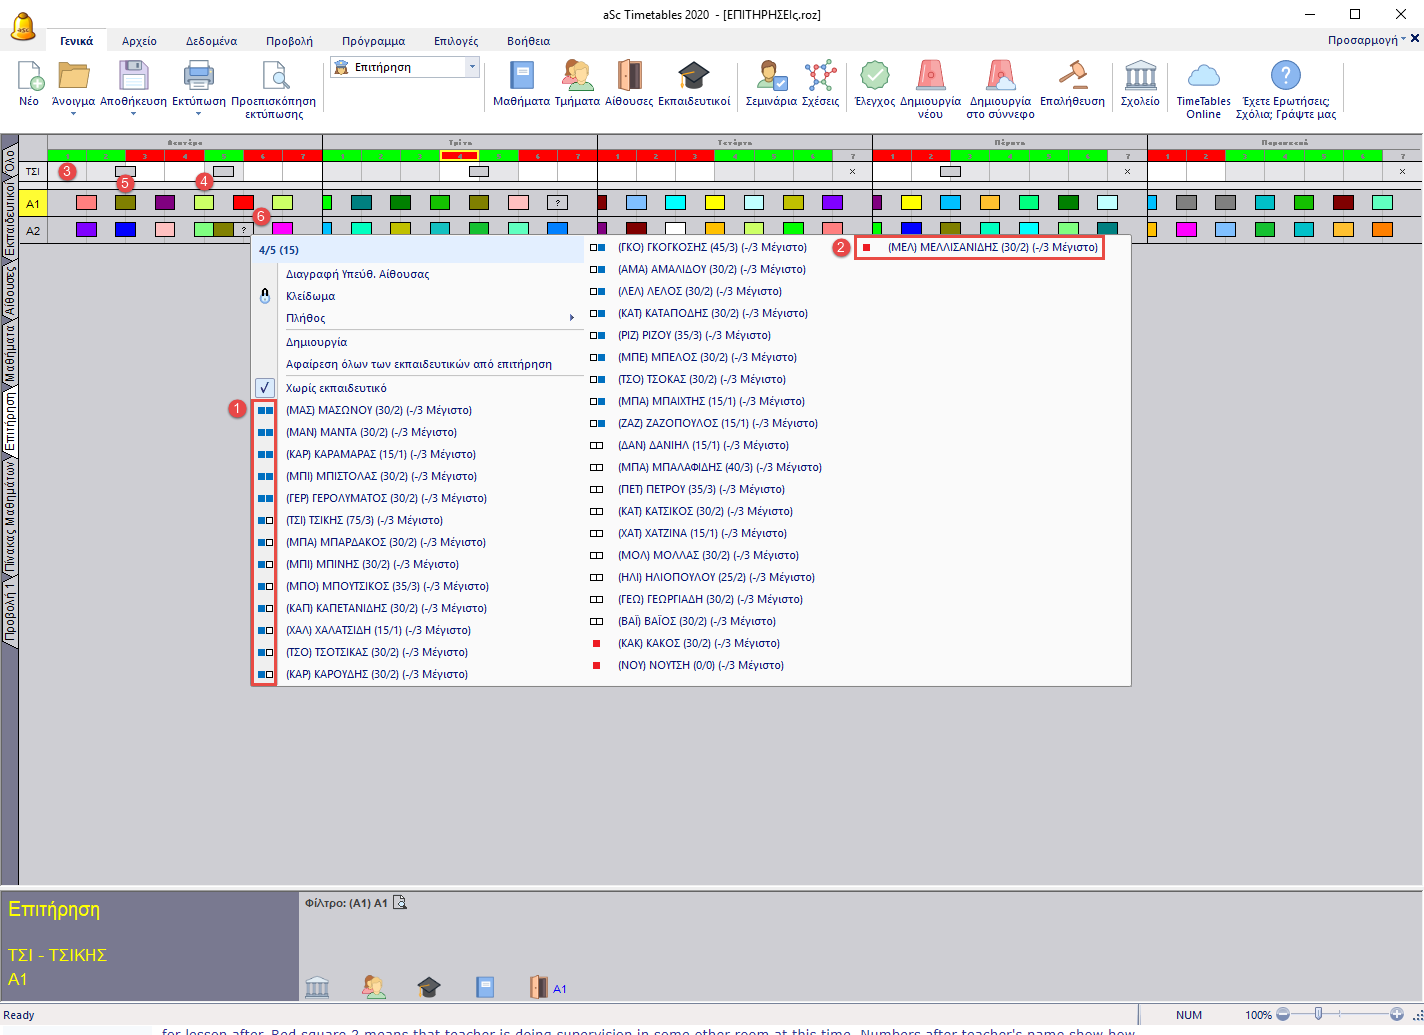Click 'Αφαίρεση όλων των εκπαιδευτικών από επιτήρηση'
The image size is (1424, 1035).
click(418, 364)
